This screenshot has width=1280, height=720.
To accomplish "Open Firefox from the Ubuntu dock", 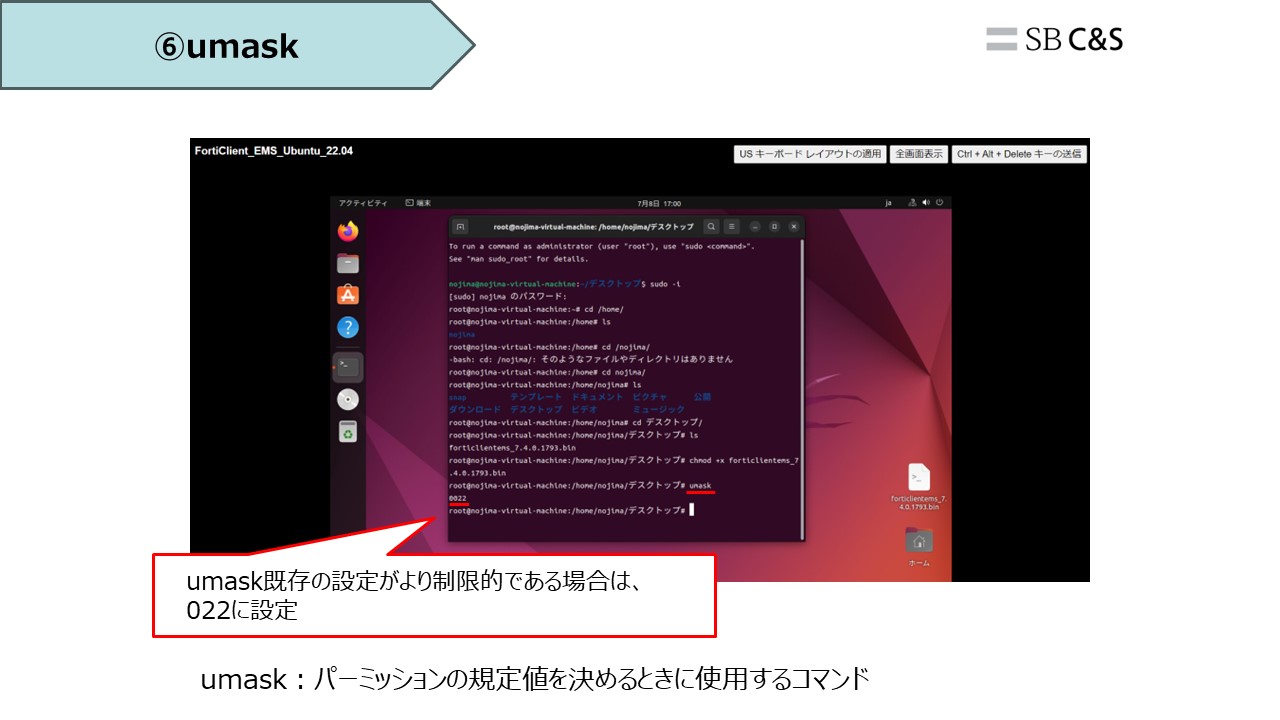I will point(347,232).
